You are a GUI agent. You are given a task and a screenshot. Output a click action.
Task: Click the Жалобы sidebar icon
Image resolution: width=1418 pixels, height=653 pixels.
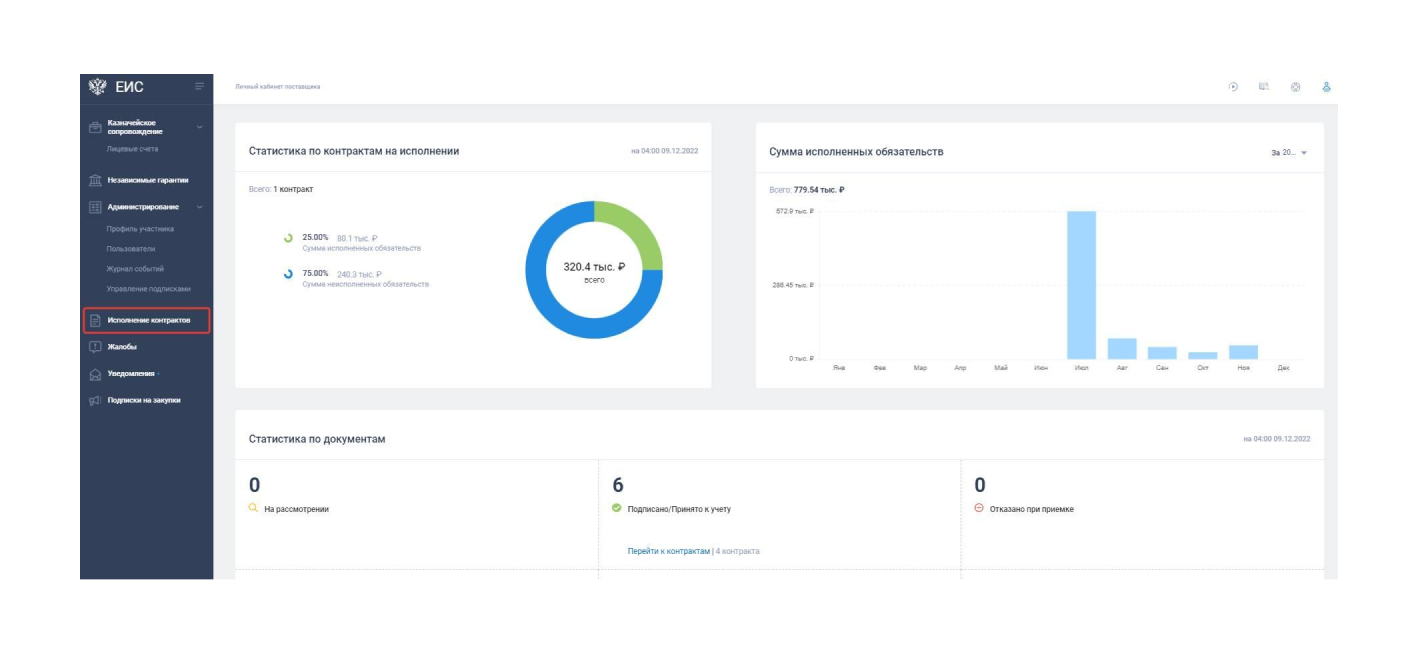tap(96, 347)
